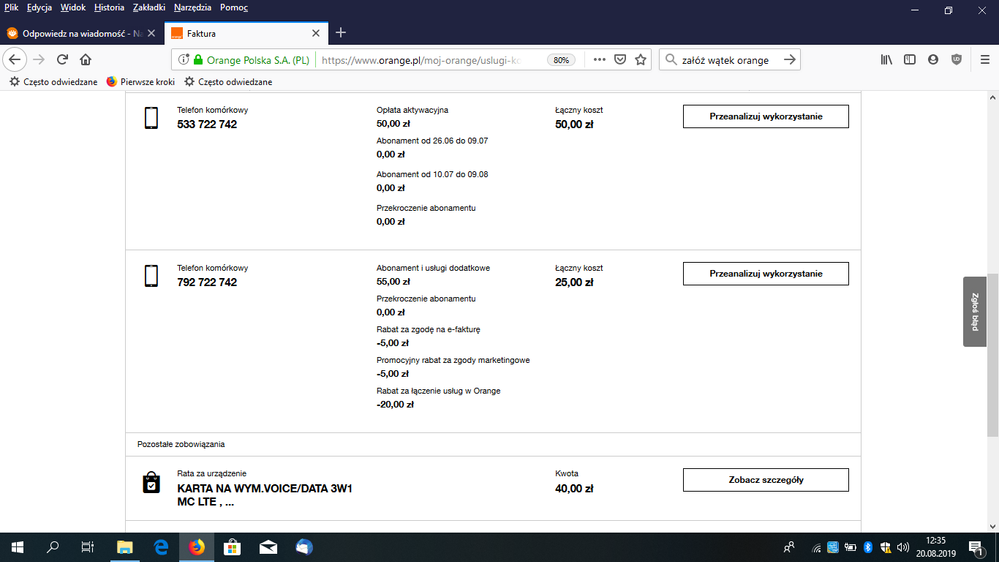999x562 pixels.
Task: Bookmark this page with the star
Action: click(640, 60)
